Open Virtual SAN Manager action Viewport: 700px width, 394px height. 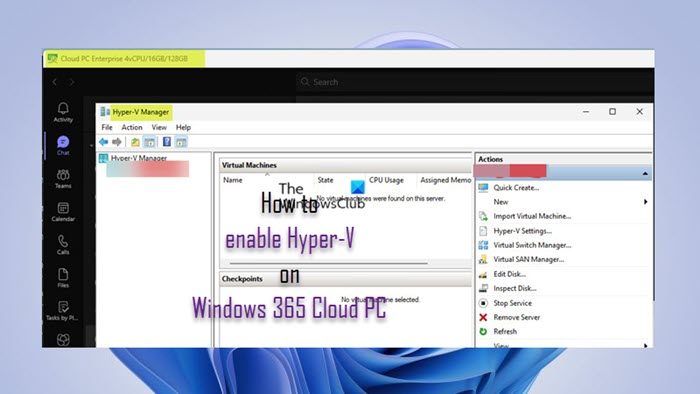[x=529, y=259]
